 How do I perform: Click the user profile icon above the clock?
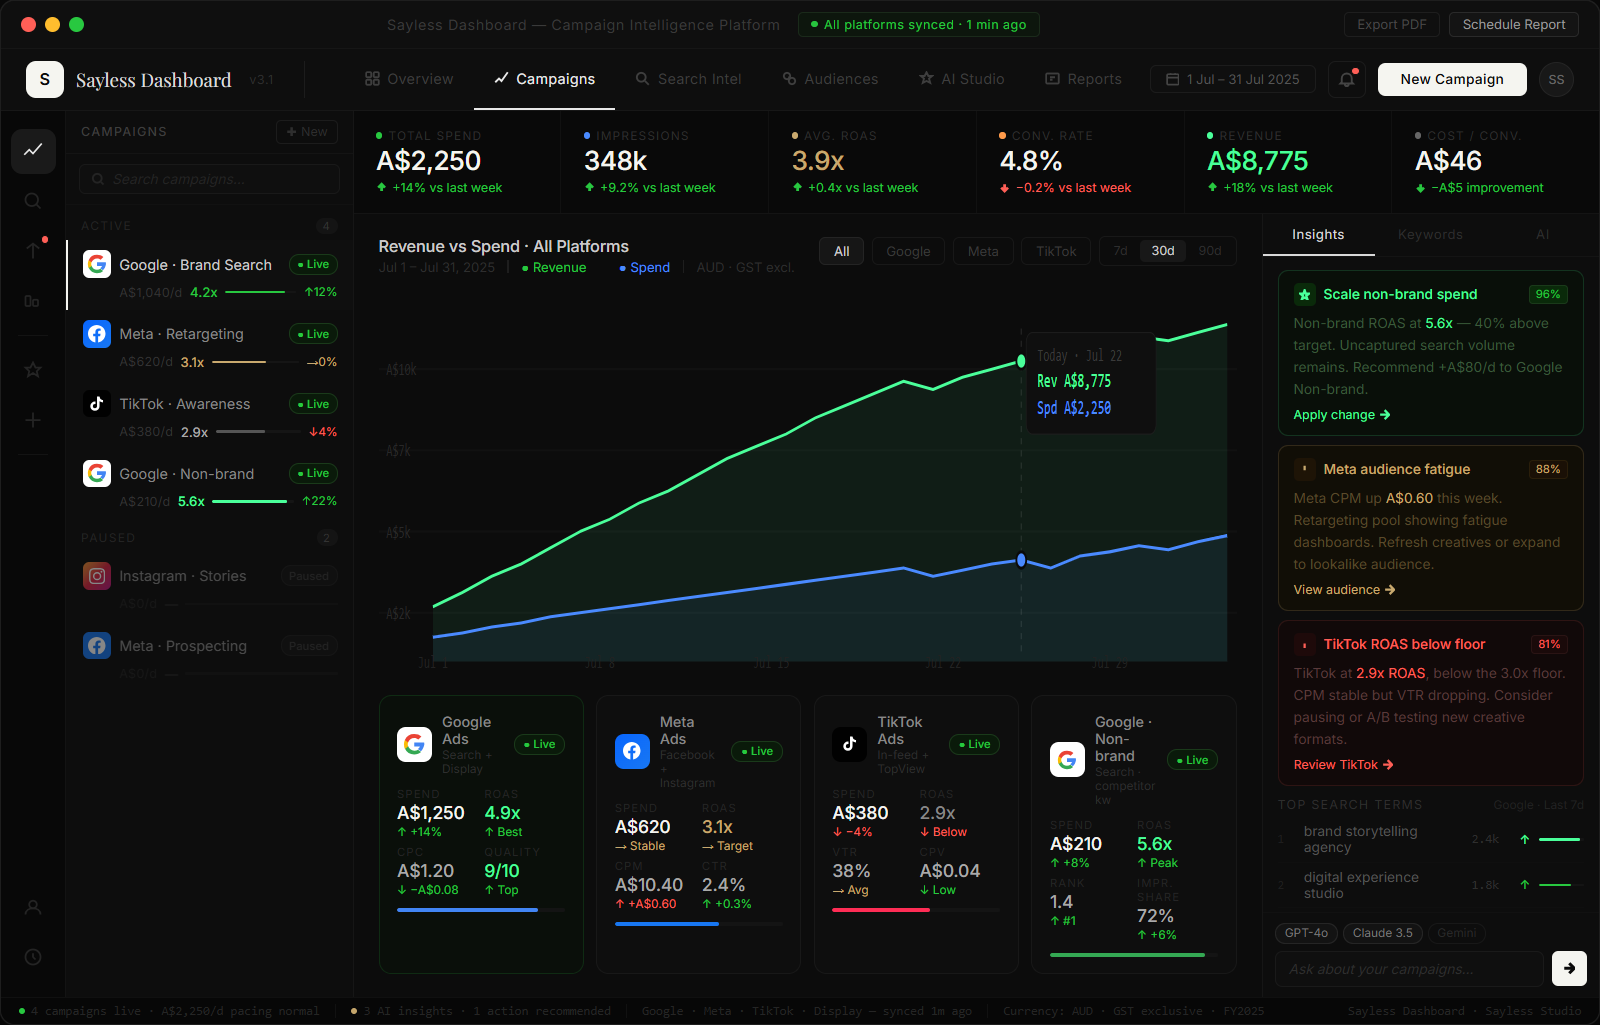(33, 908)
